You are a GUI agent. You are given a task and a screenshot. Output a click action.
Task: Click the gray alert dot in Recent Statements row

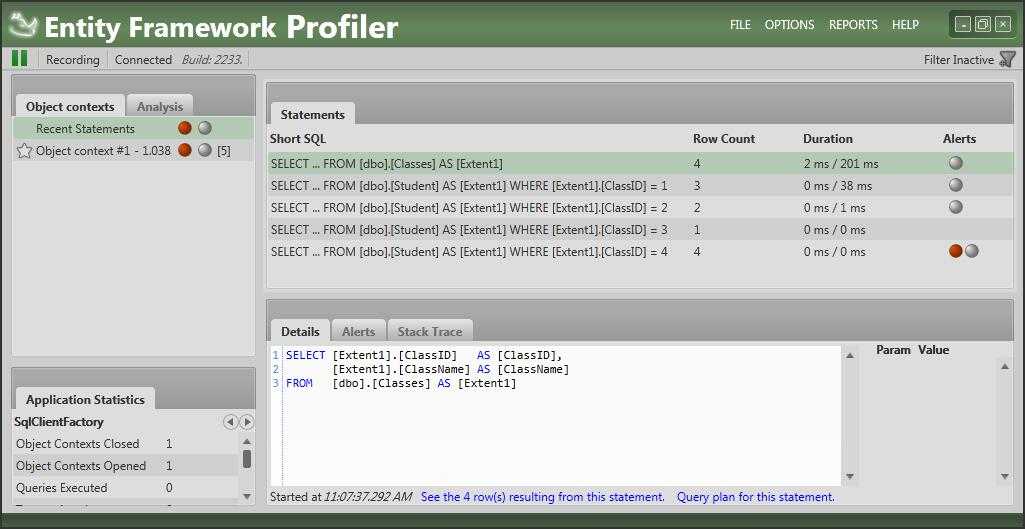click(205, 128)
